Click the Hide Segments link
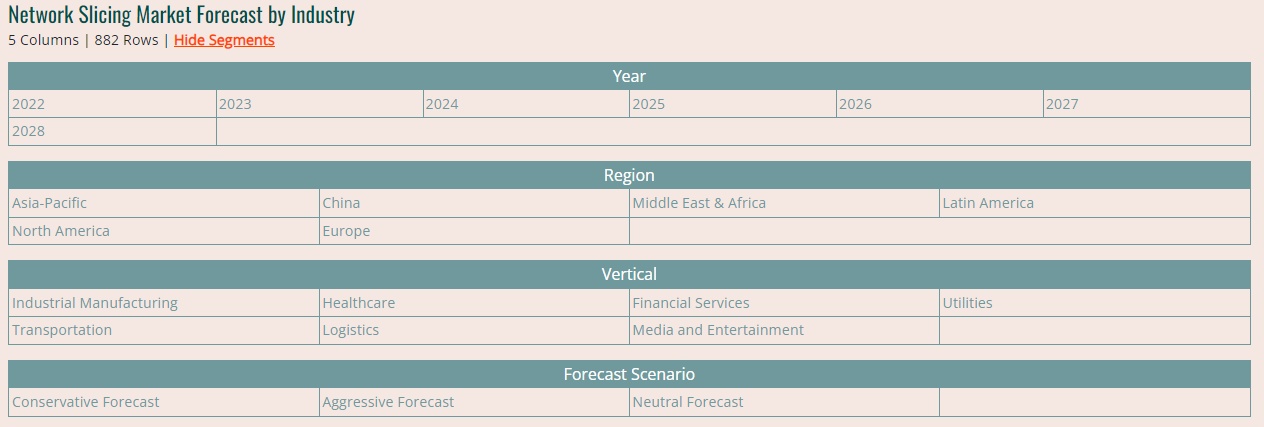The width and height of the screenshot is (1264, 427). pyautogui.click(x=224, y=40)
